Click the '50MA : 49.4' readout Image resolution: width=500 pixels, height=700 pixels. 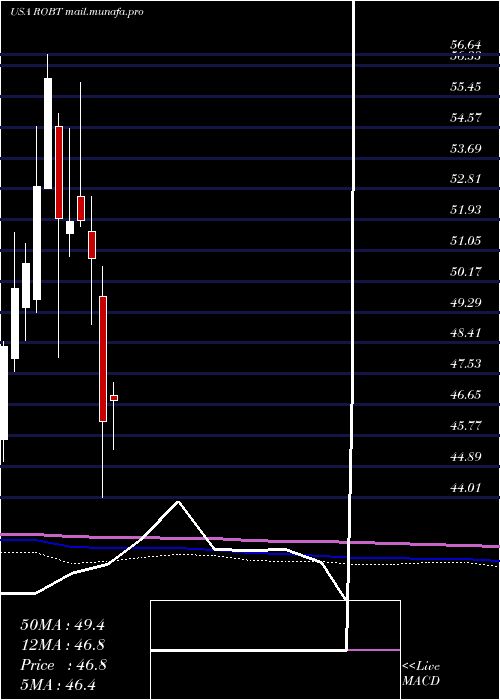click(62, 625)
